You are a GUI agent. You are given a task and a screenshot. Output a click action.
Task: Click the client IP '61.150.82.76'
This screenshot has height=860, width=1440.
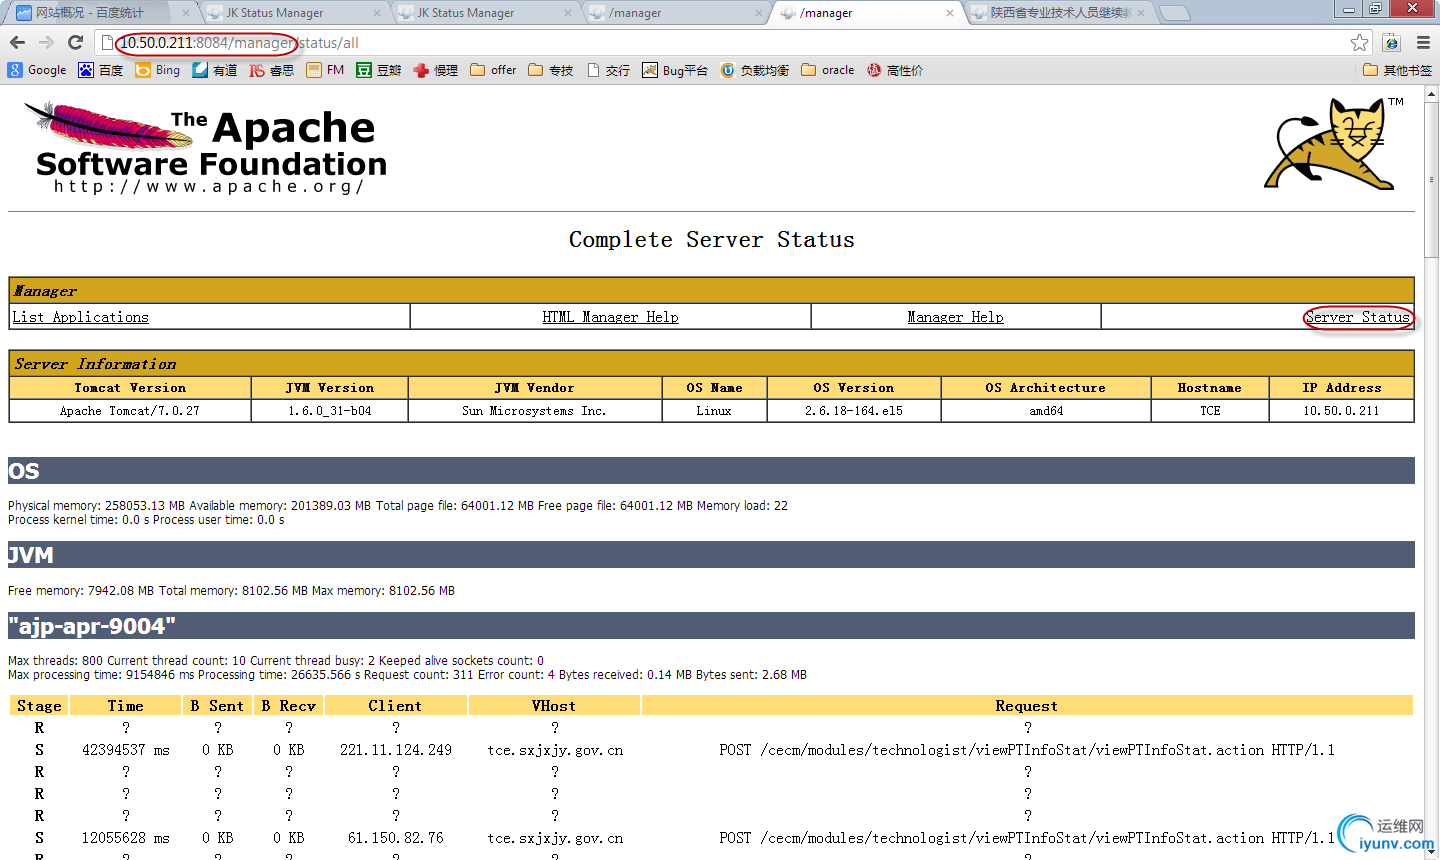396,838
